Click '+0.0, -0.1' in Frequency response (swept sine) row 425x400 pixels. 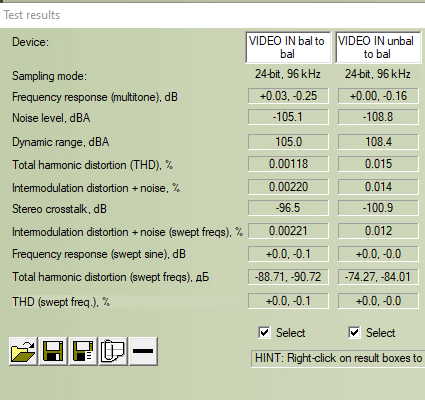pos(288,254)
